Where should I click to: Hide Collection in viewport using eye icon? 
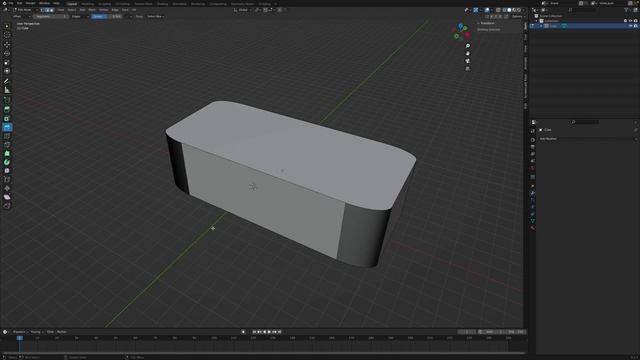(630, 21)
